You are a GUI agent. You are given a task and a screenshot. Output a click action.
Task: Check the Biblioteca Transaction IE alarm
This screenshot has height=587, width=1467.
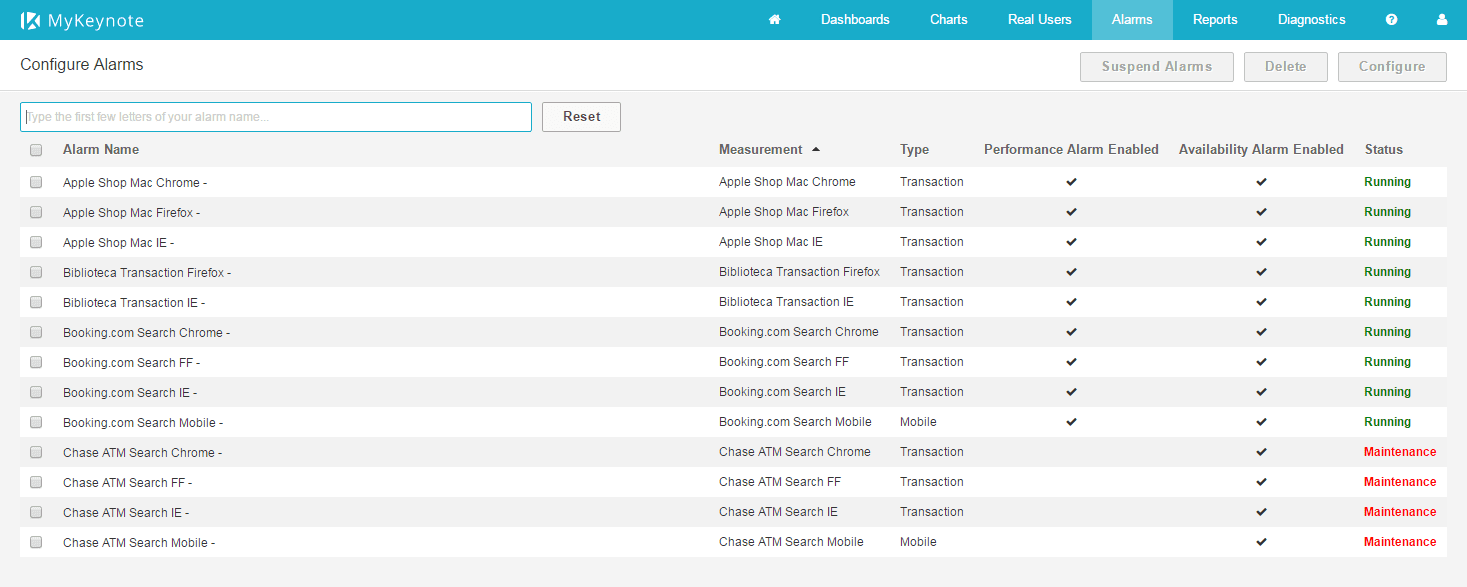(x=36, y=302)
